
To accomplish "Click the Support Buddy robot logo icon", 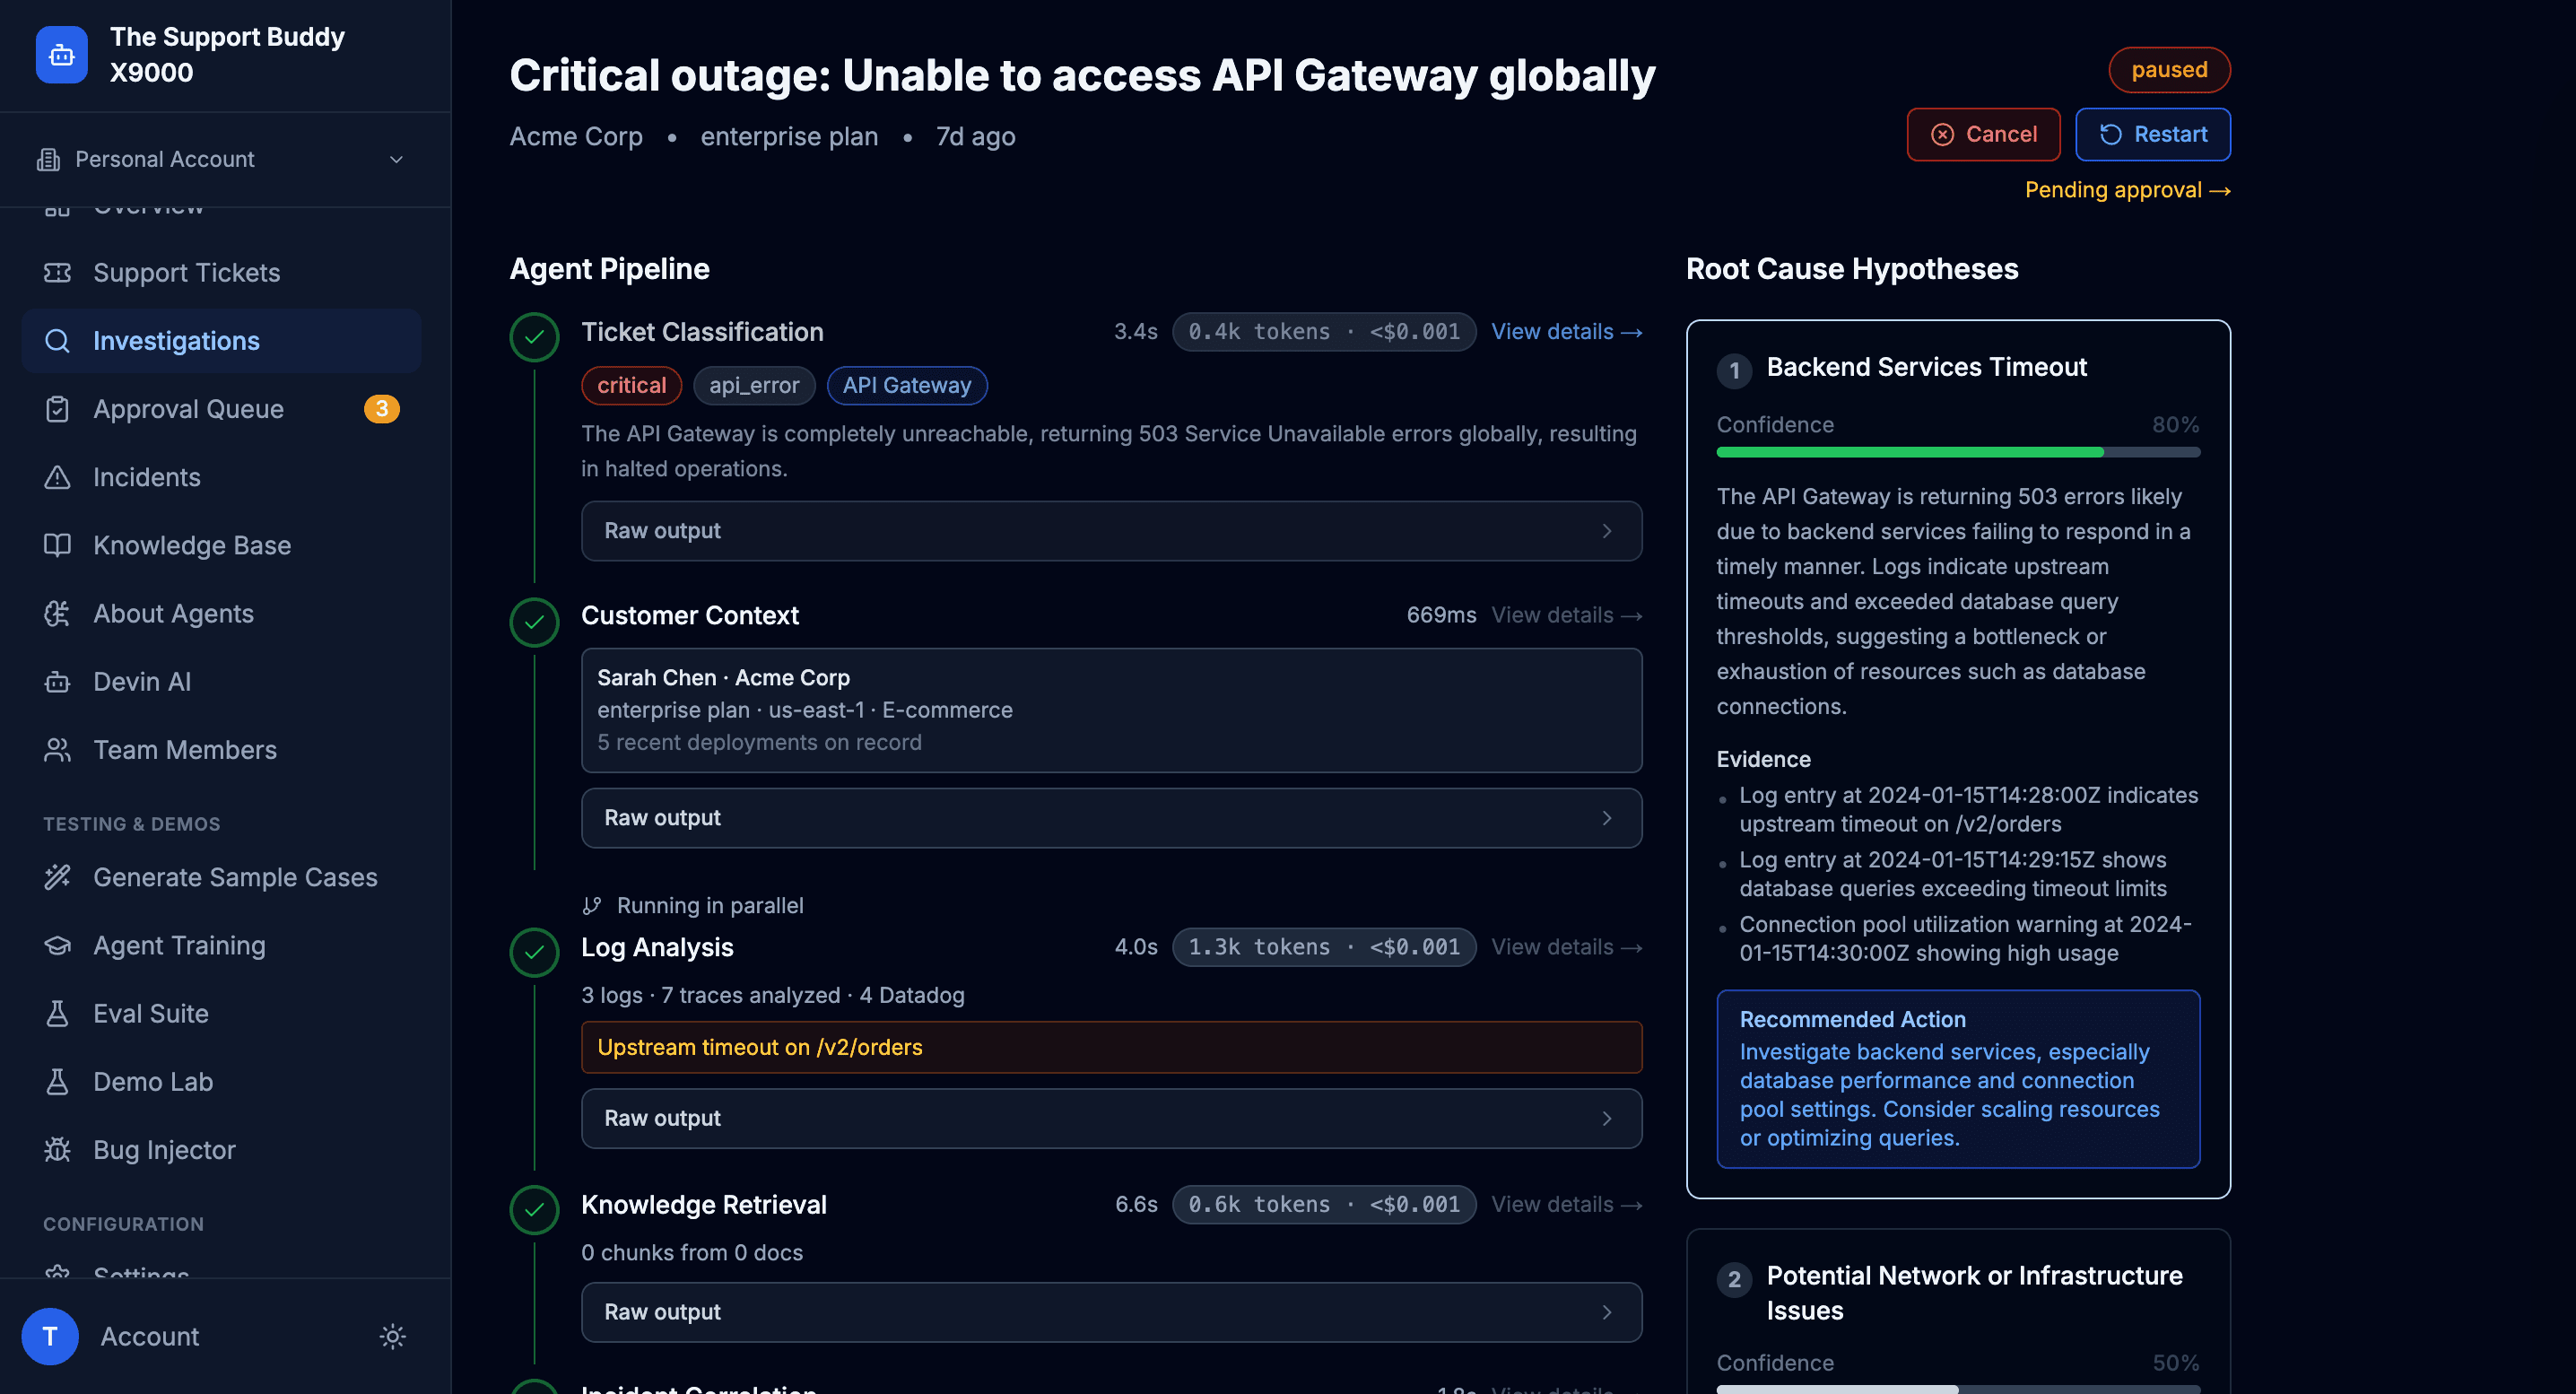I will point(61,55).
